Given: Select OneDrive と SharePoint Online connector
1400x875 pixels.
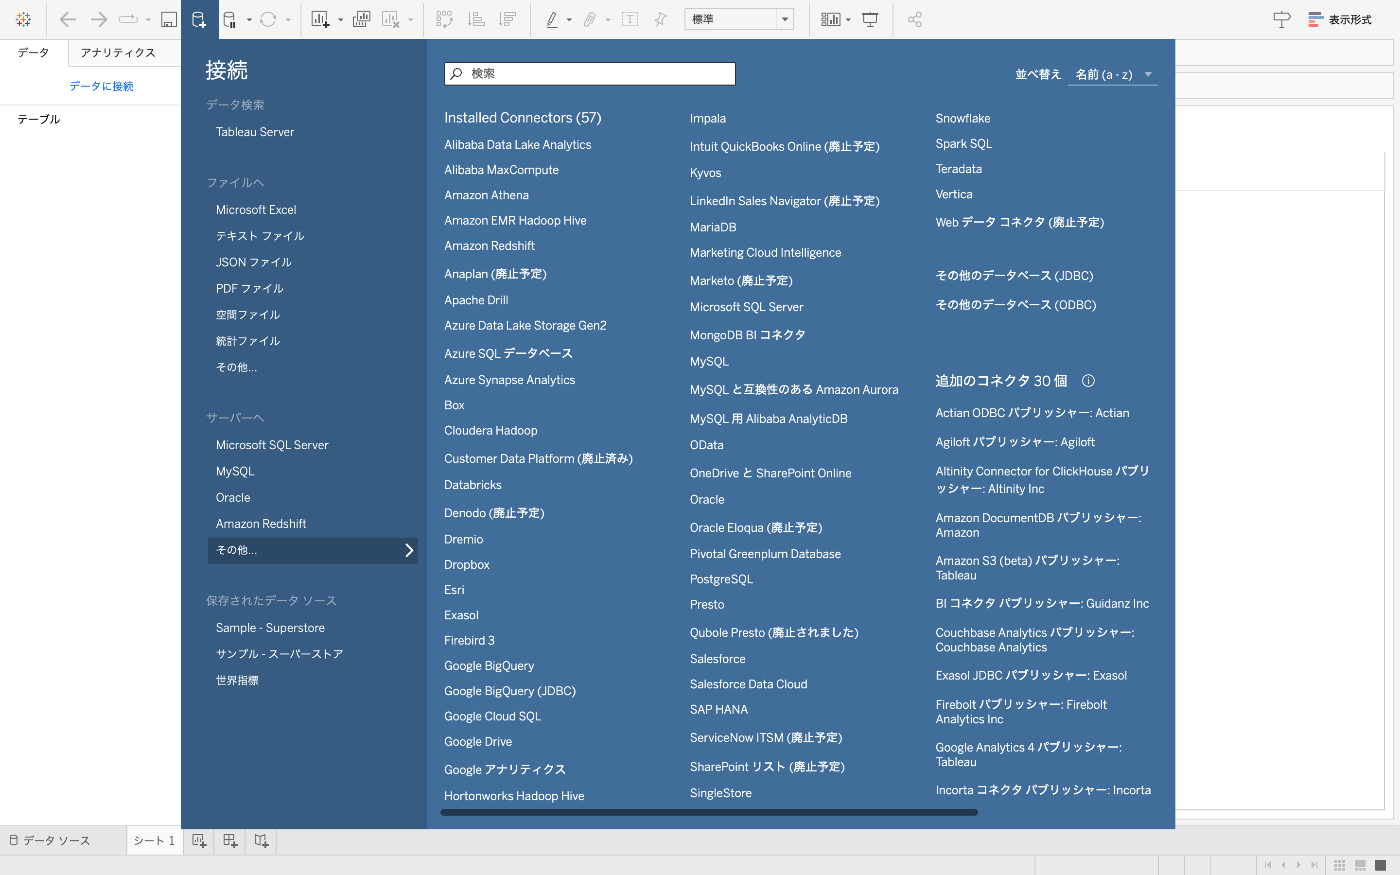Looking at the screenshot, I should pyautogui.click(x=771, y=473).
